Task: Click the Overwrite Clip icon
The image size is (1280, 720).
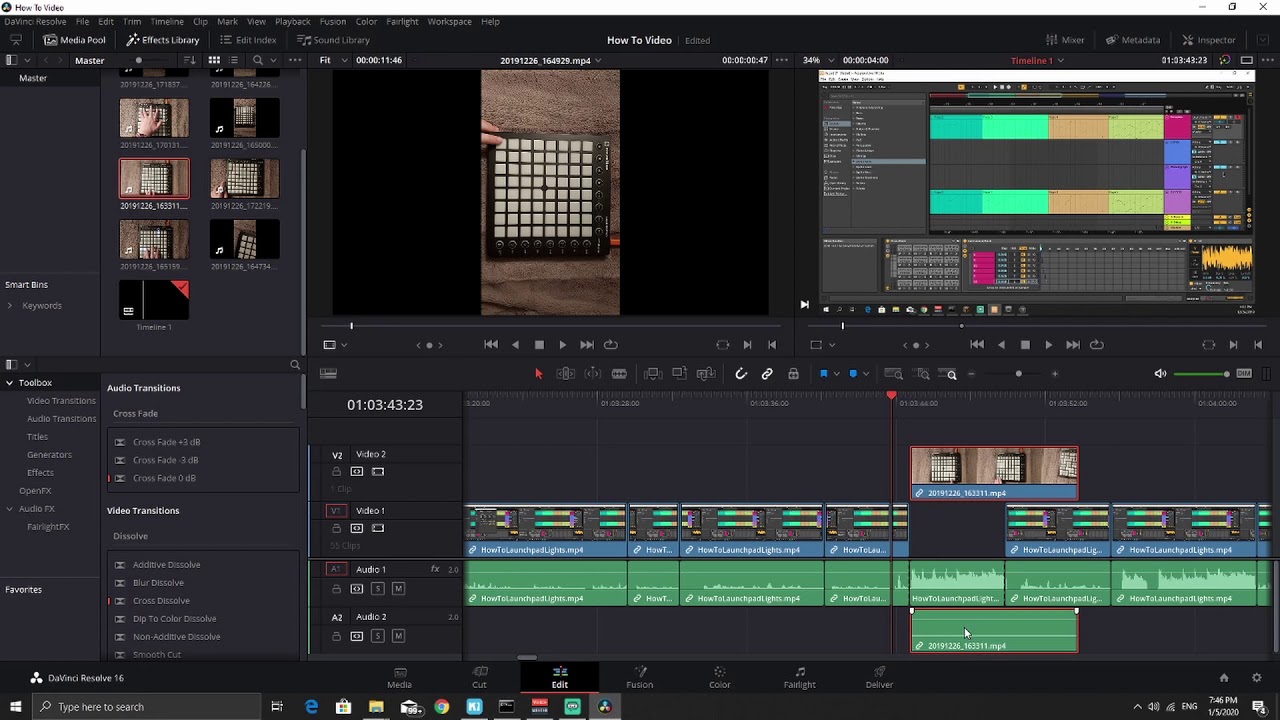Action: [679, 374]
